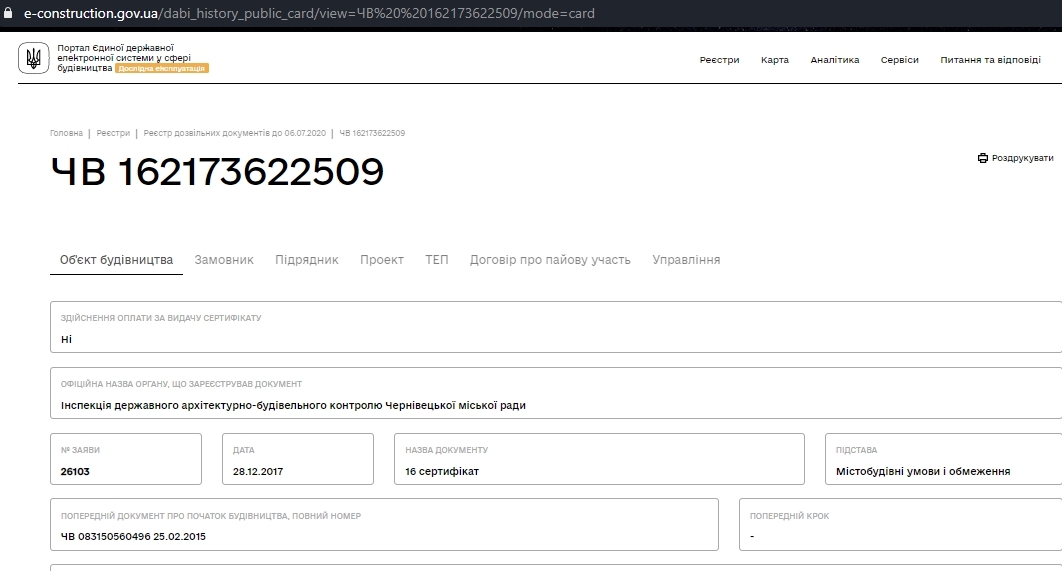
Task: Switch to the Проект tab
Action: (382, 260)
